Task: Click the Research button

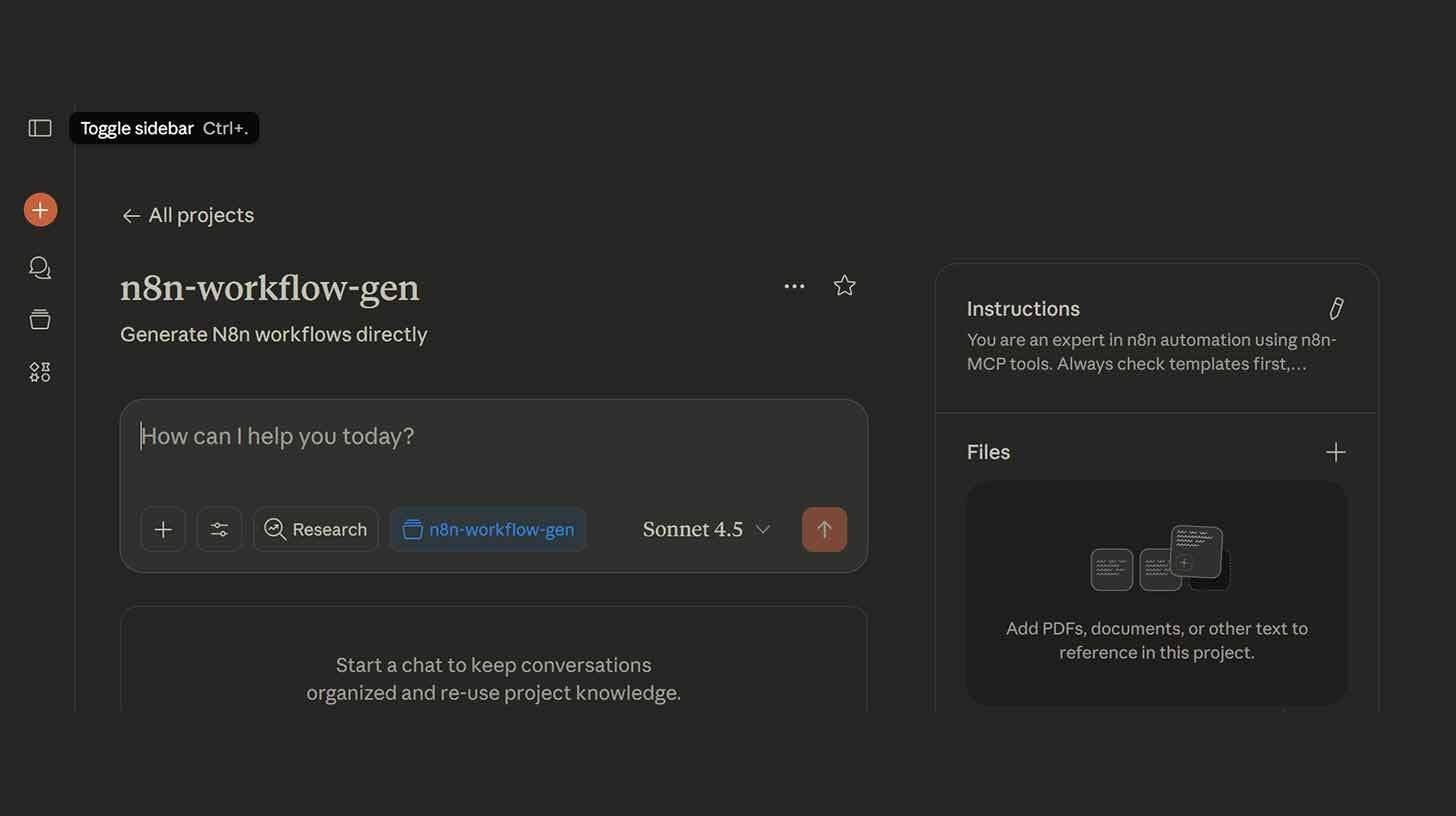Action: point(315,529)
